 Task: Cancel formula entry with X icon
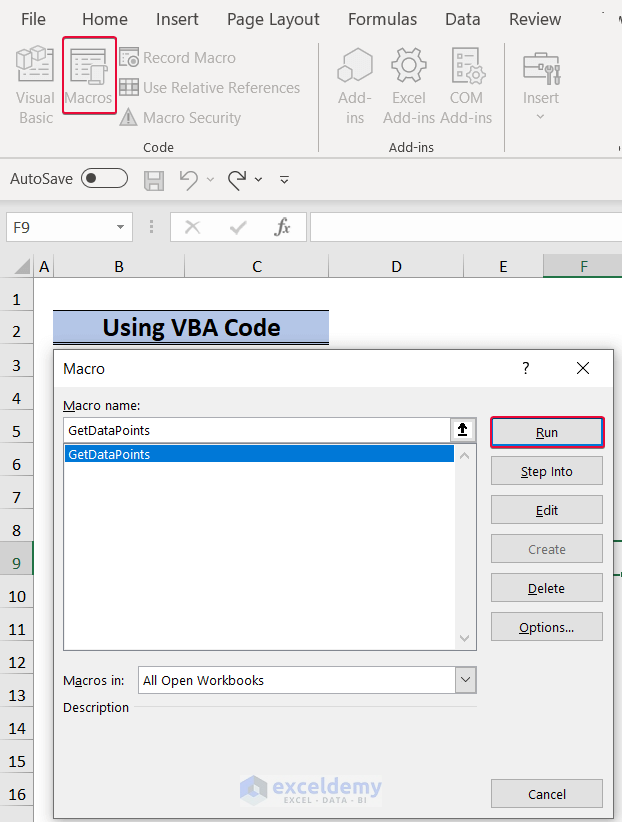click(x=192, y=227)
